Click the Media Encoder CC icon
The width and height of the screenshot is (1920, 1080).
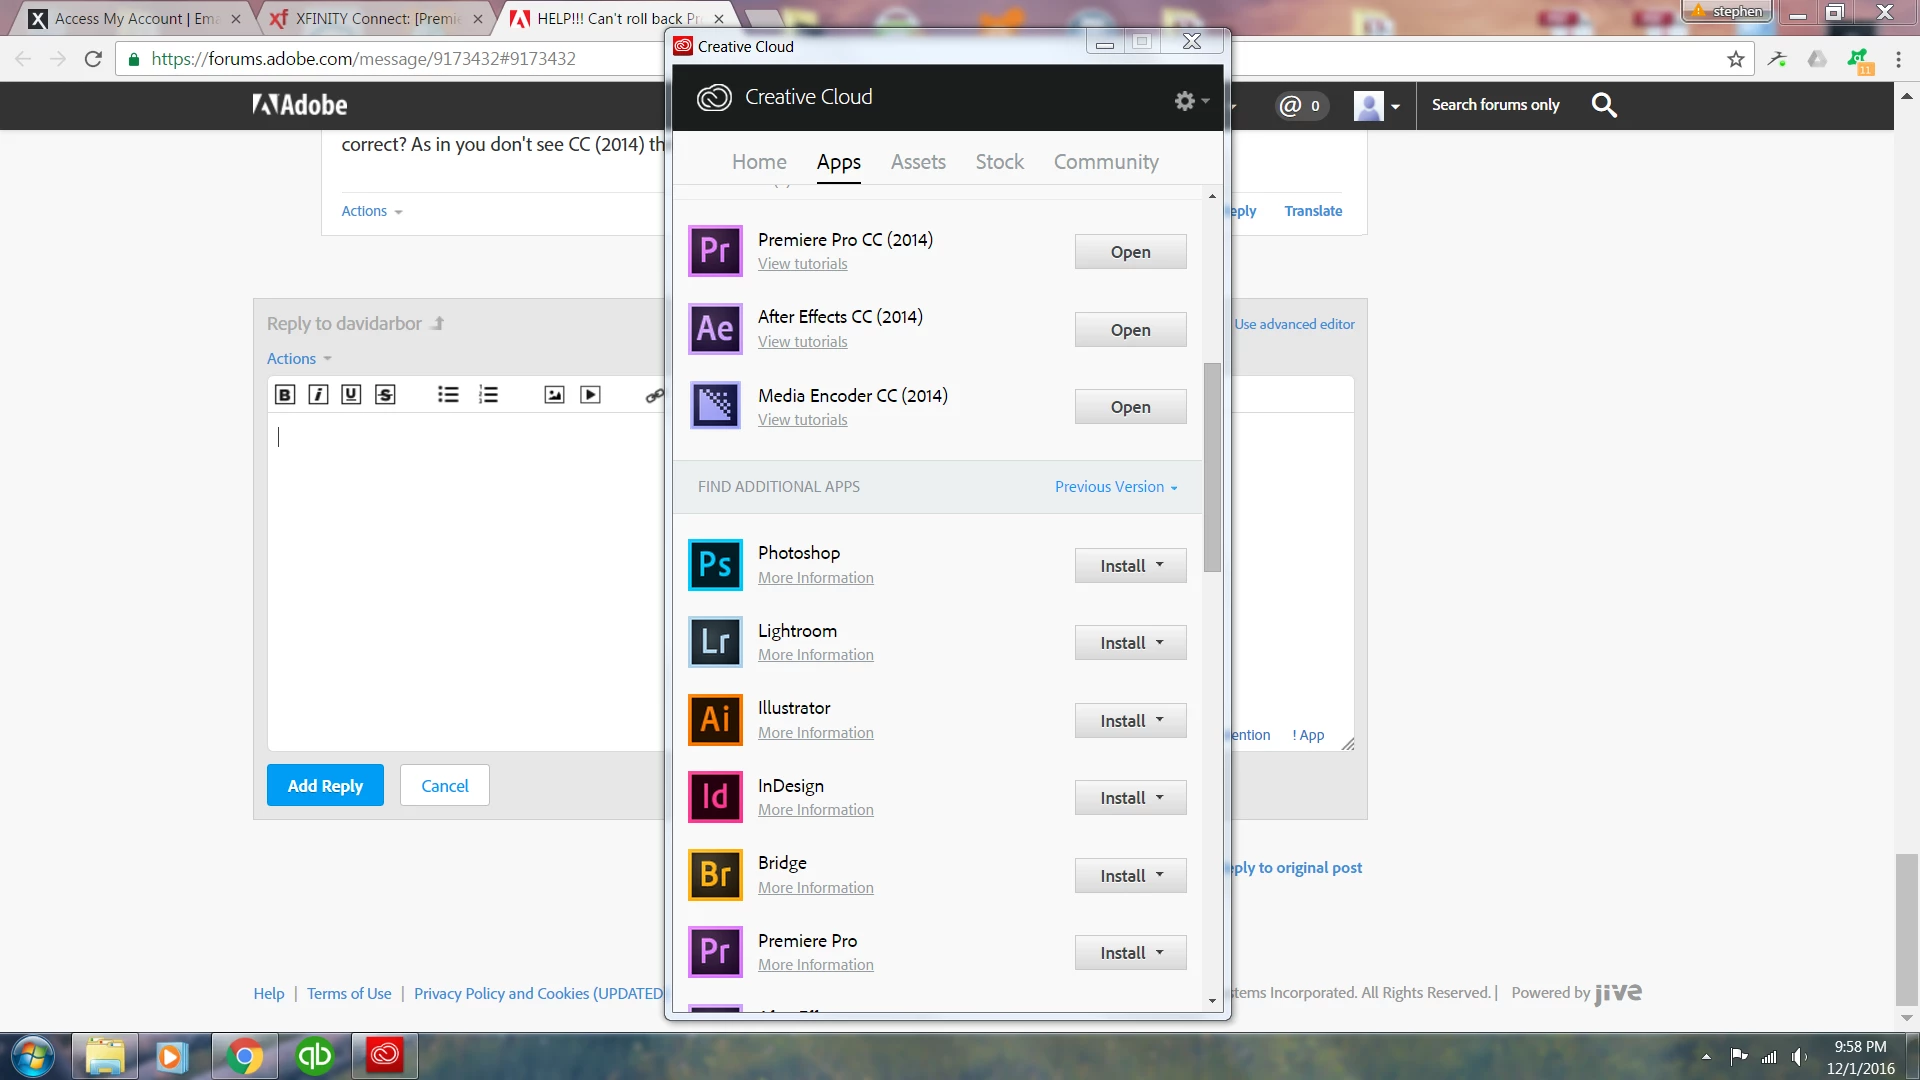tap(715, 406)
